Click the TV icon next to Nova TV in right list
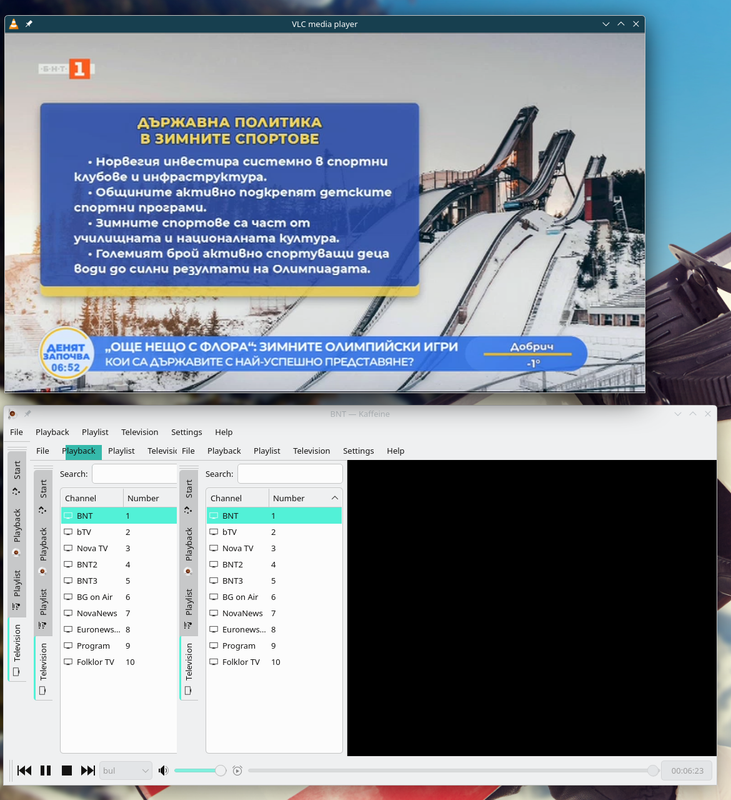Screen dimensions: 731x800 coord(214,548)
